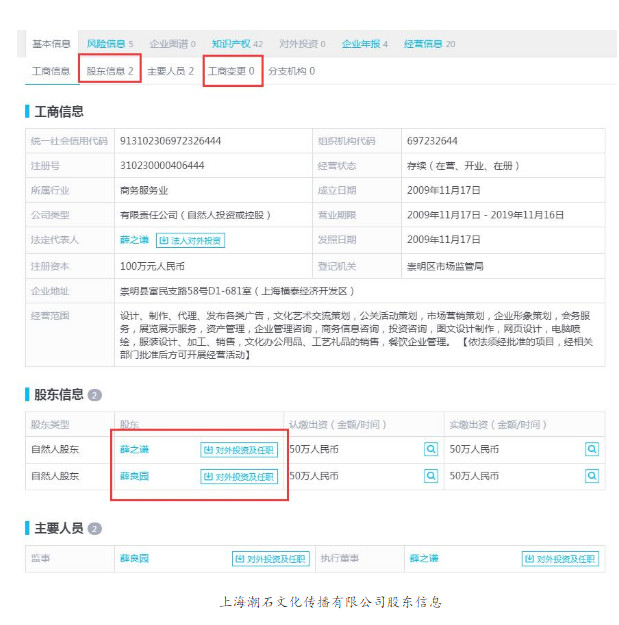
Task: Open the 企业舆情 tab
Action: click(x=172, y=44)
